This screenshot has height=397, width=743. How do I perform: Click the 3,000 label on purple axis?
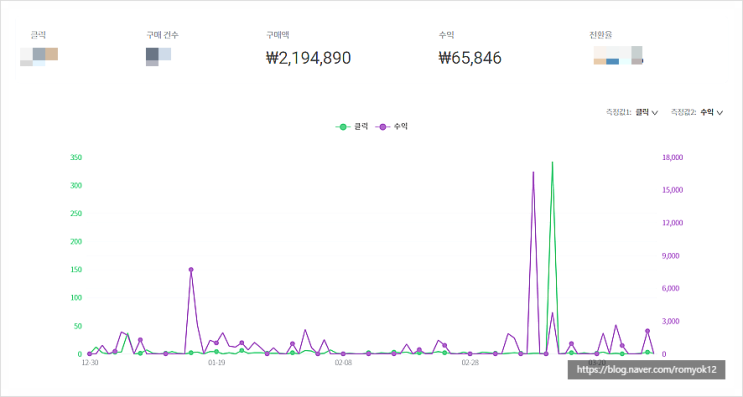click(x=671, y=321)
